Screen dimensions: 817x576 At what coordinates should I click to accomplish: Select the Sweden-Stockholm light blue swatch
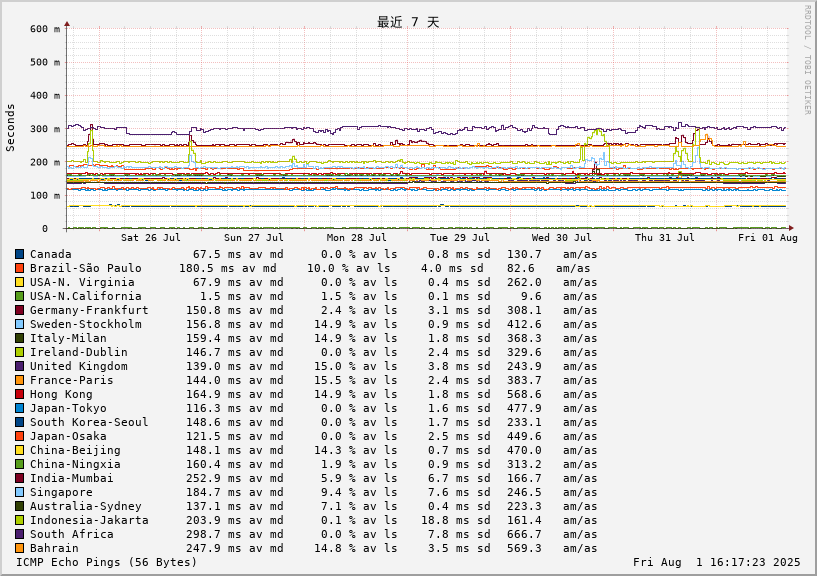[20, 324]
